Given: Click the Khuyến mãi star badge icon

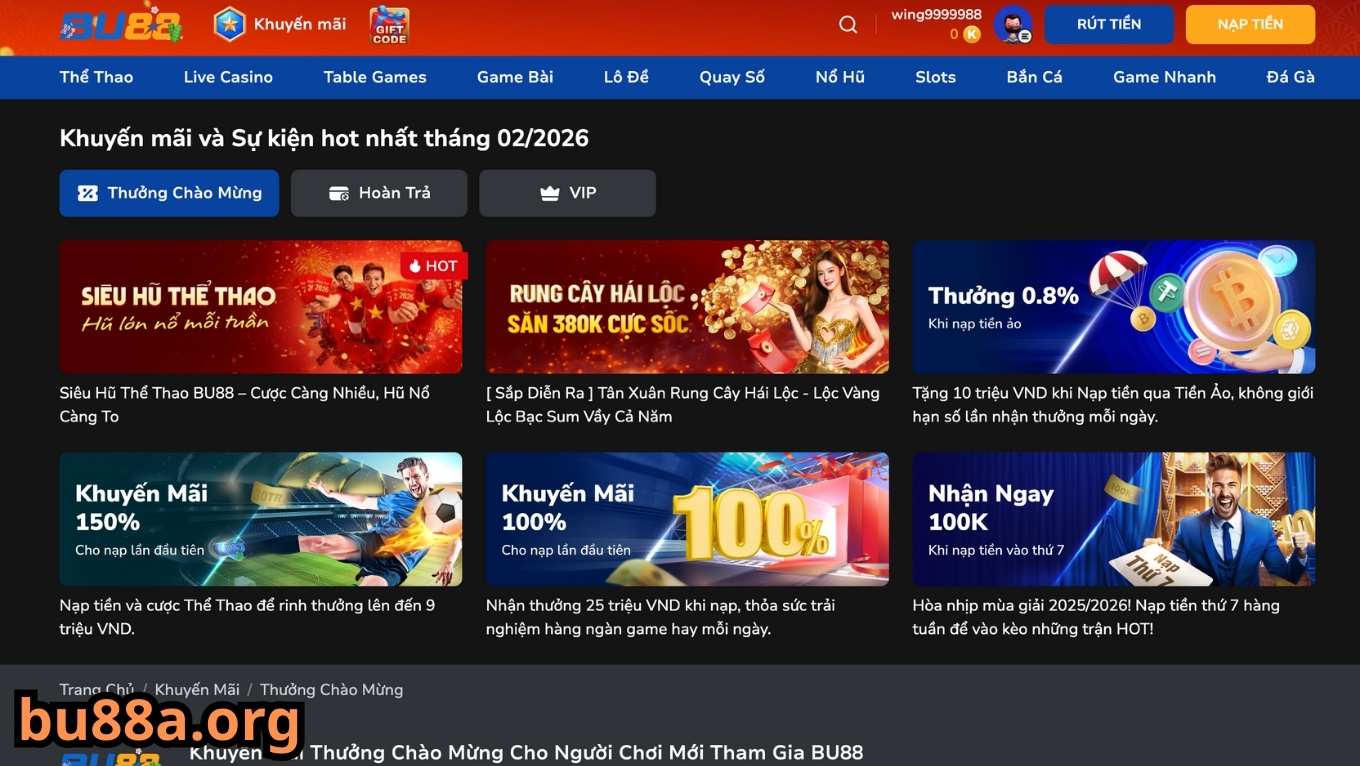Looking at the screenshot, I should (229, 25).
